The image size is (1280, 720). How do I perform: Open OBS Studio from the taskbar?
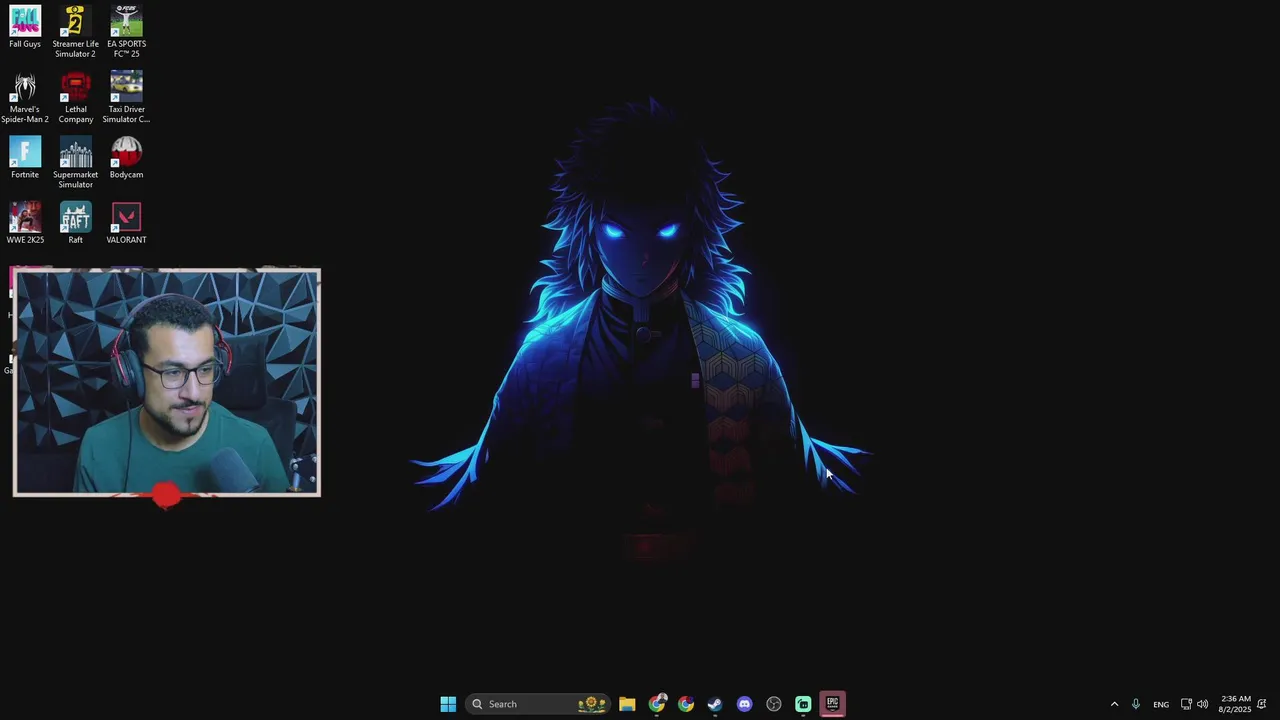774,704
